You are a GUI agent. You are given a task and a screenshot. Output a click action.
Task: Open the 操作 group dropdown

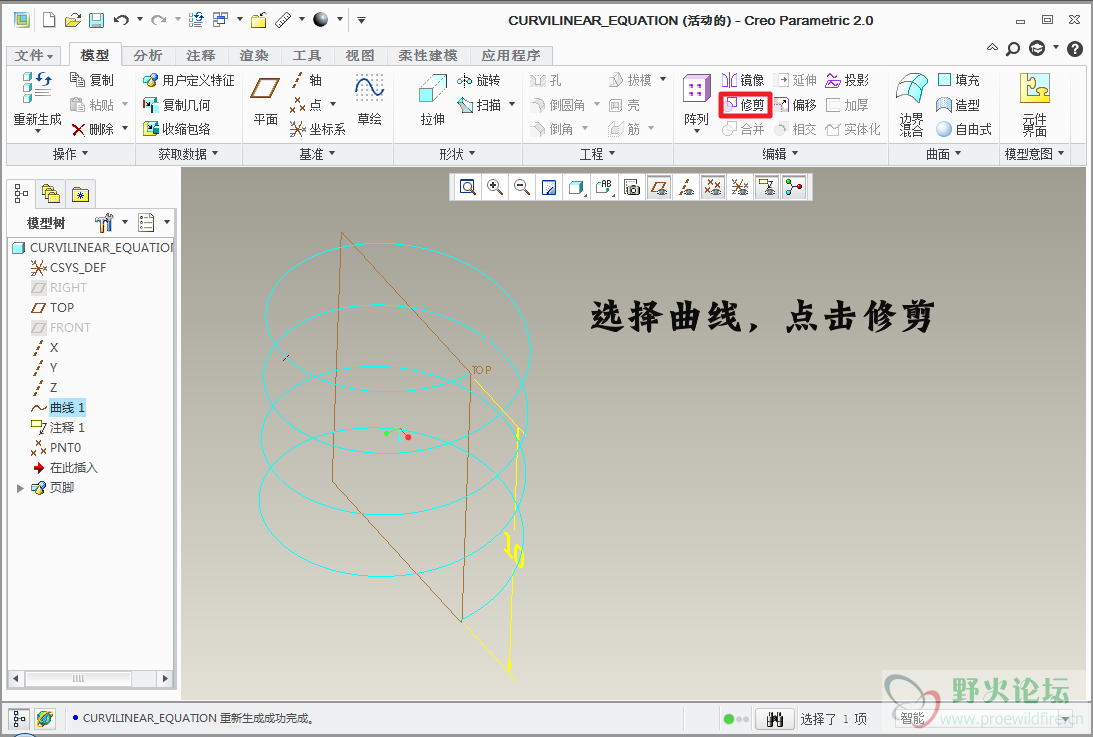coord(70,154)
